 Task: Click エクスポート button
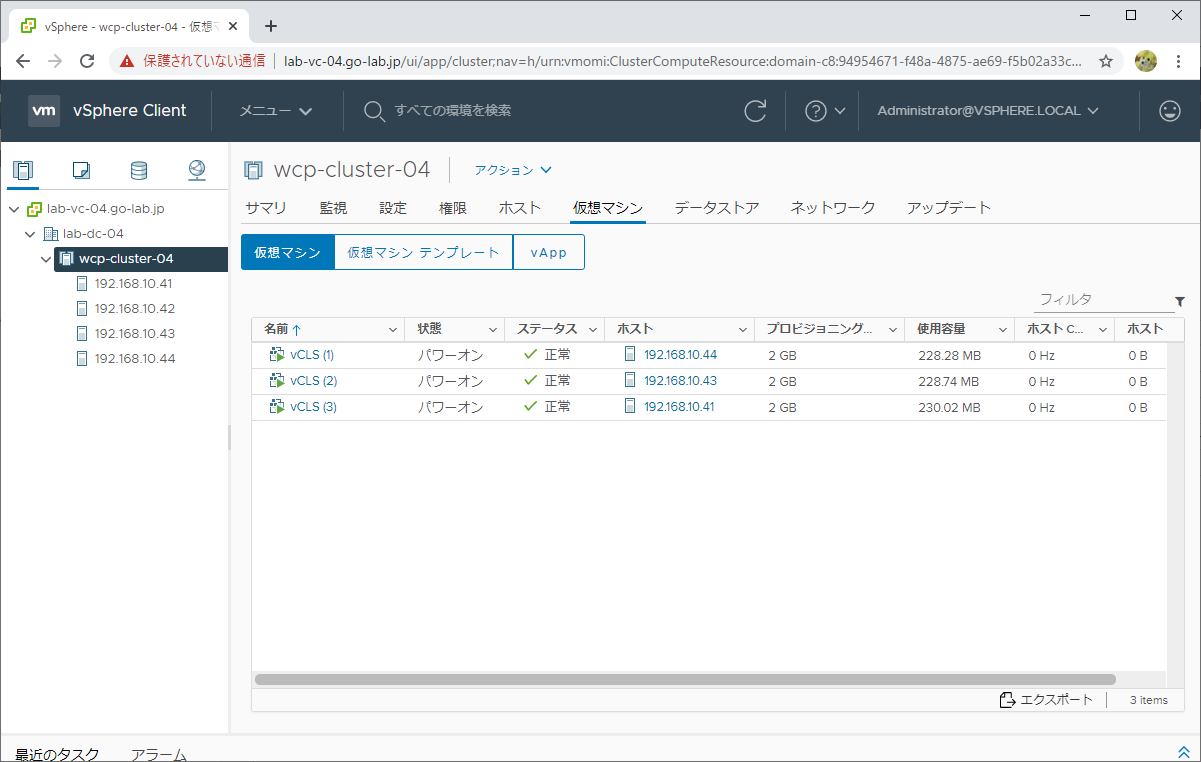coord(1047,700)
